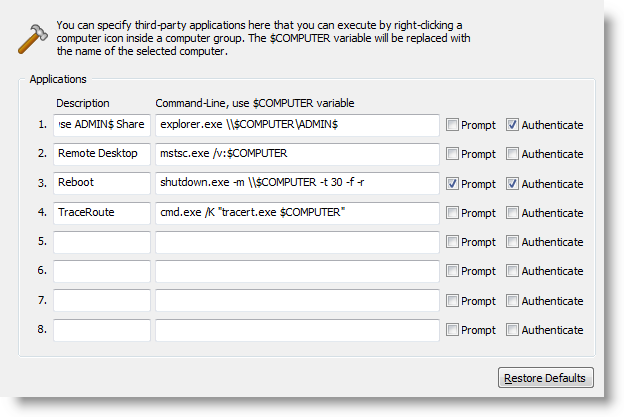Check Prompt for the TraceRoute row

452,212
